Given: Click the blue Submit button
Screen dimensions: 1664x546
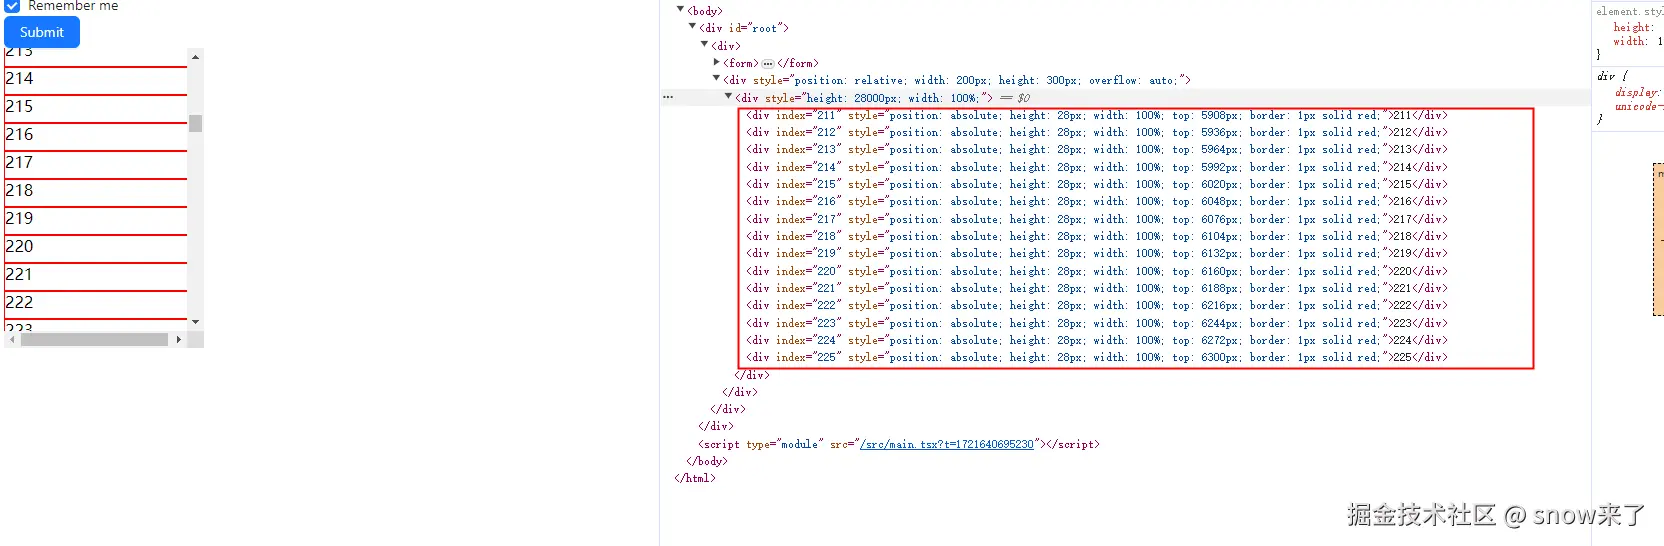Looking at the screenshot, I should 42,32.
